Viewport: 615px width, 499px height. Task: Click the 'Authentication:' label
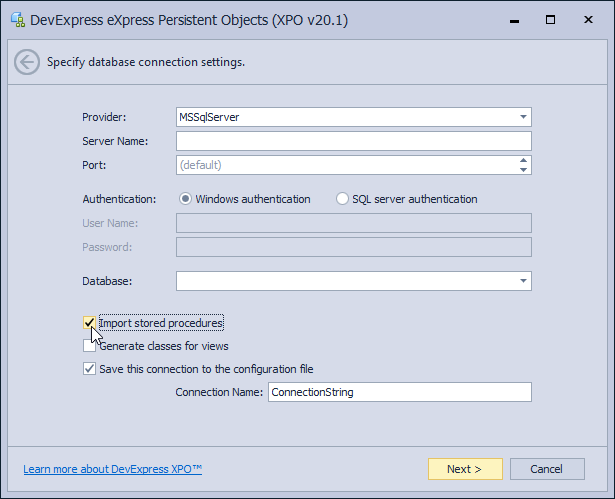[119, 199]
